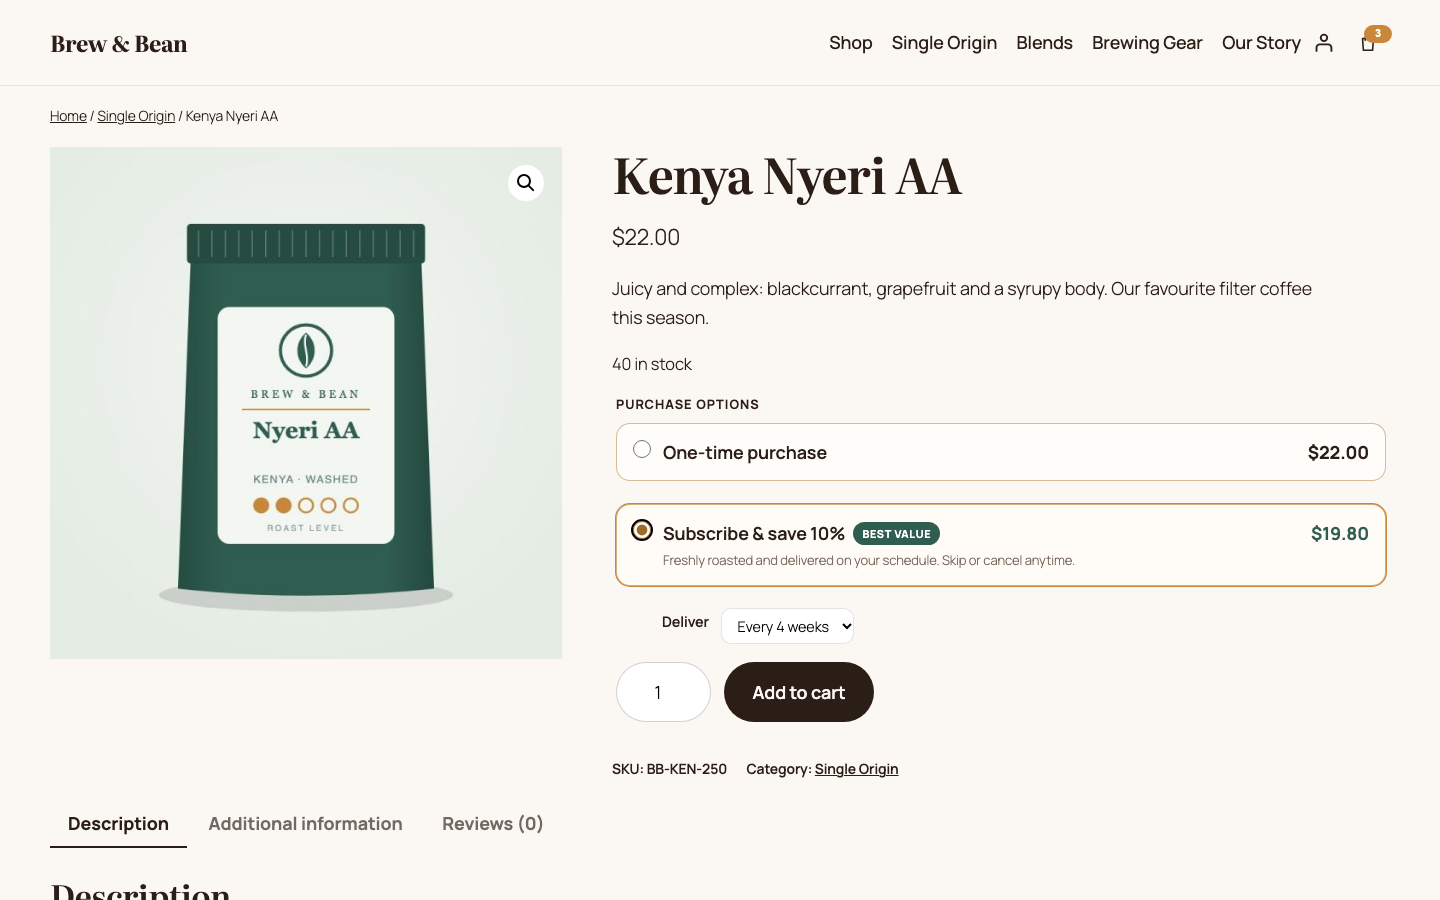Navigate to Brewing Gear
The width and height of the screenshot is (1440, 900).
coord(1147,43)
